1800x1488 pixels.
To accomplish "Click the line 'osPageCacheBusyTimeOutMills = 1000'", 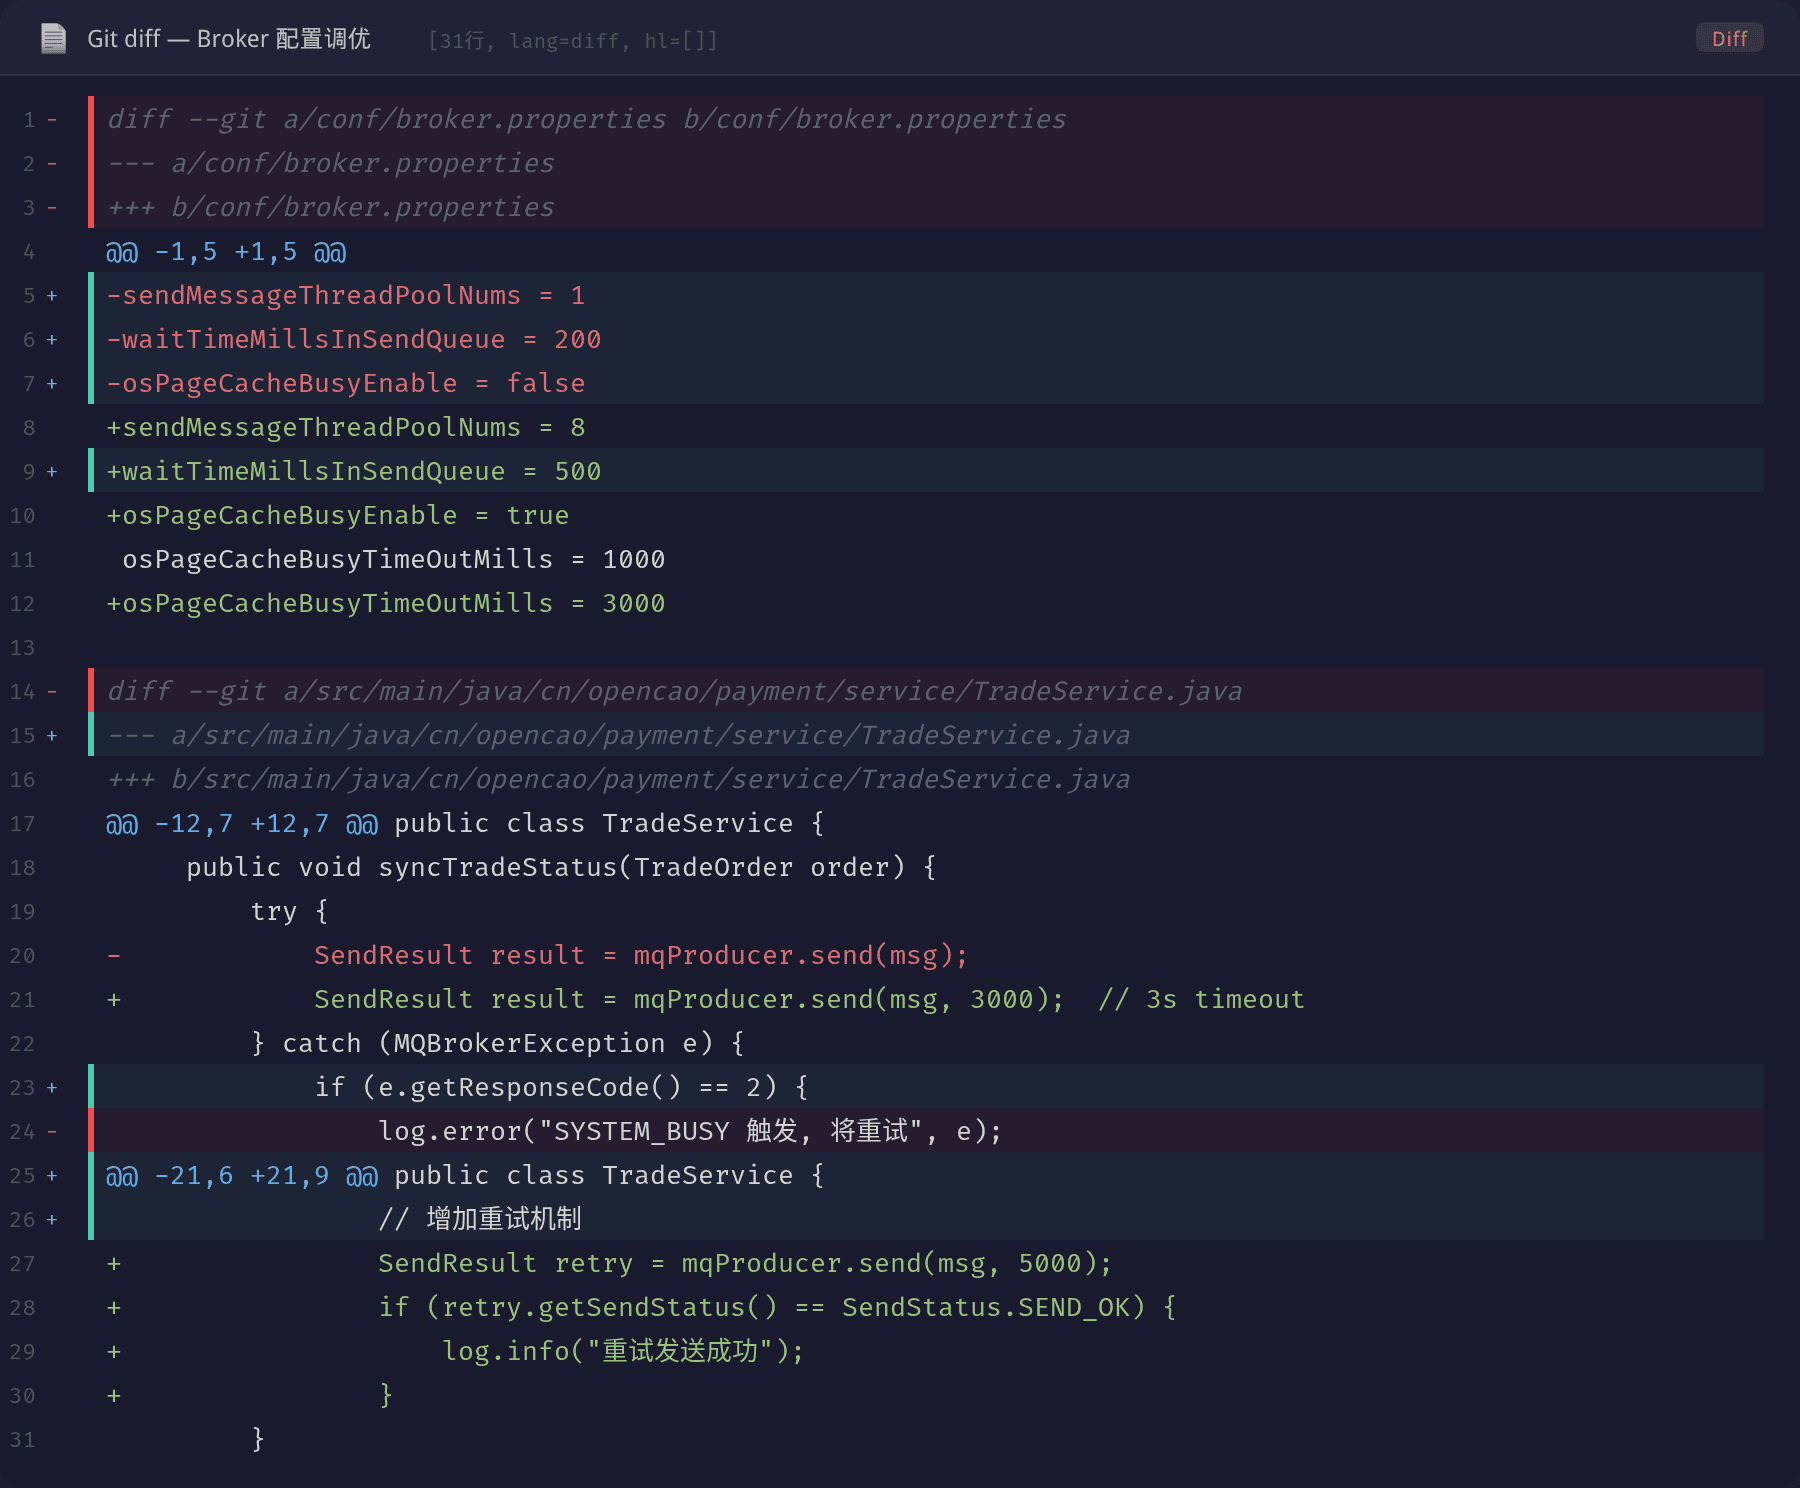I will pyautogui.click(x=394, y=559).
